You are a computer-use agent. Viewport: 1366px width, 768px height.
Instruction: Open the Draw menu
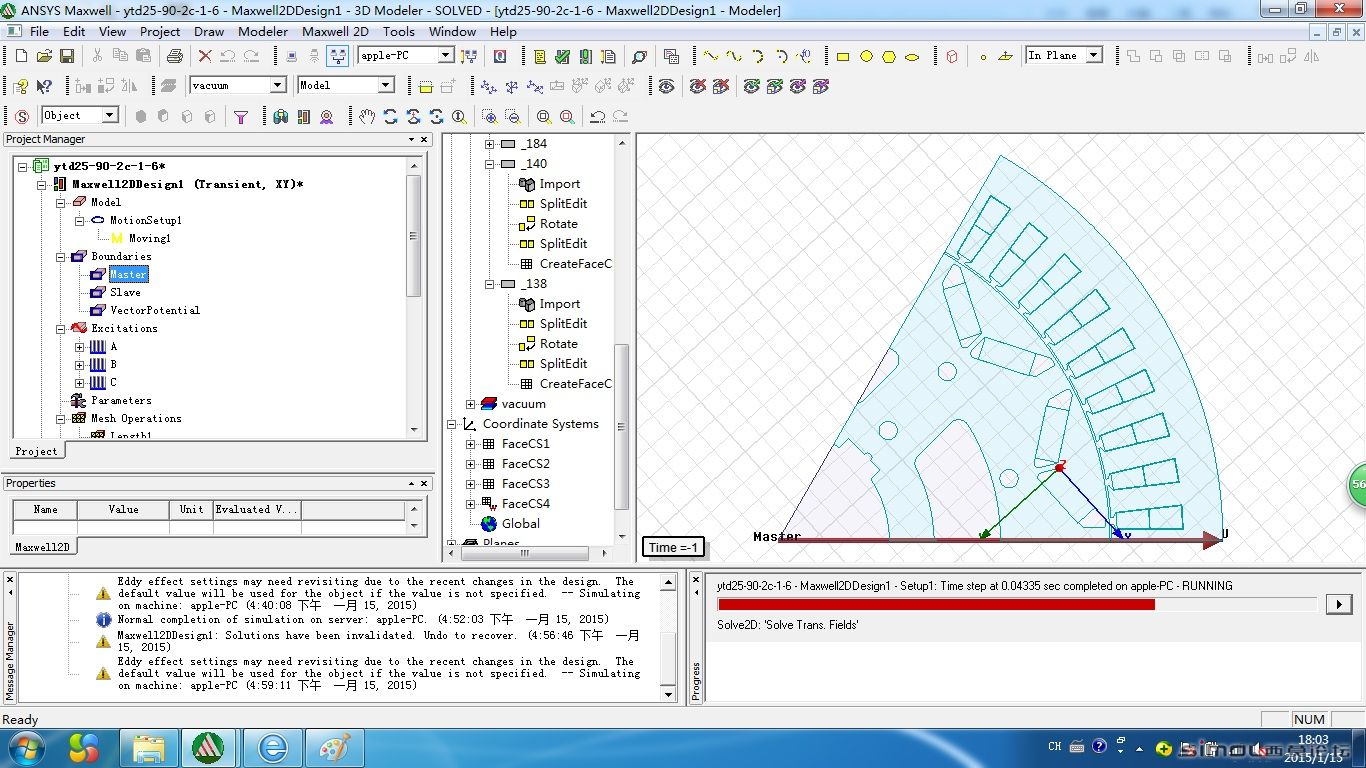209,31
